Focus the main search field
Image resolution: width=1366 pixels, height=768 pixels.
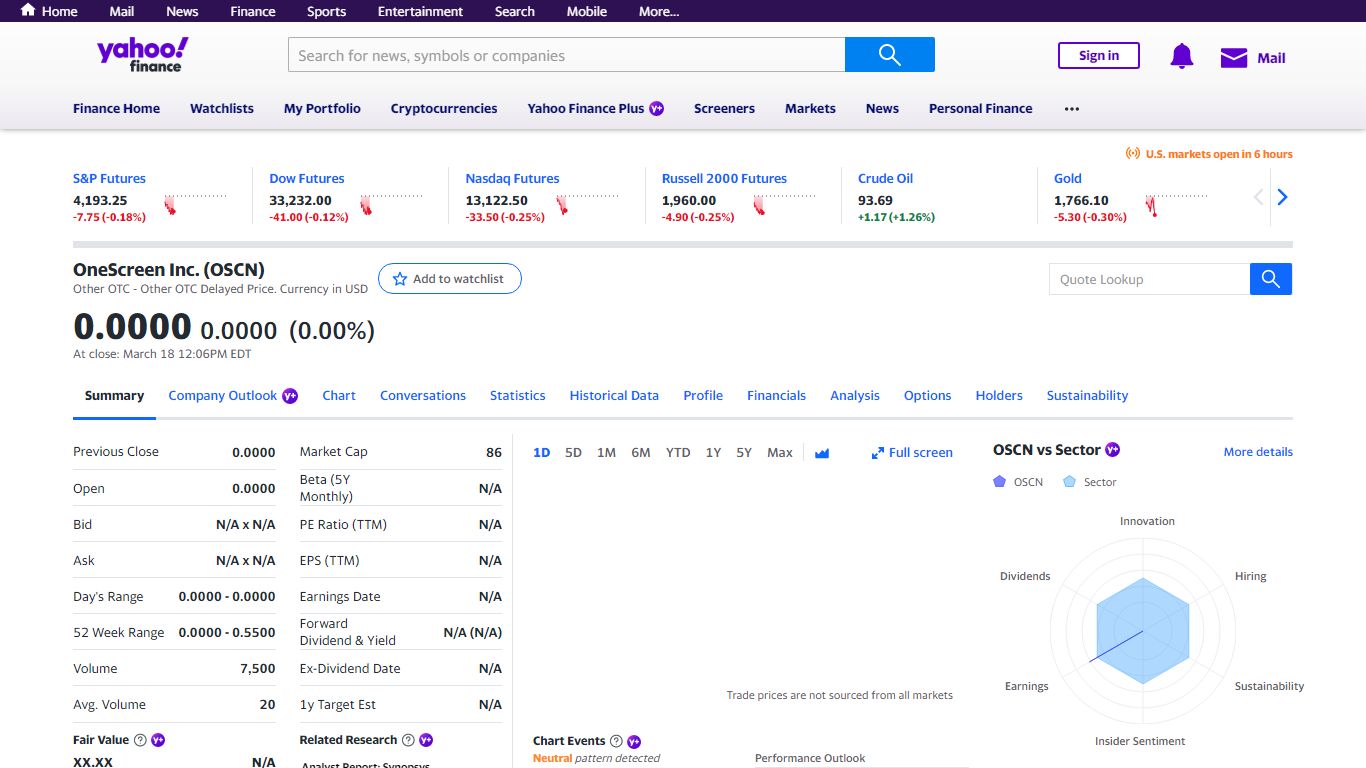click(567, 55)
